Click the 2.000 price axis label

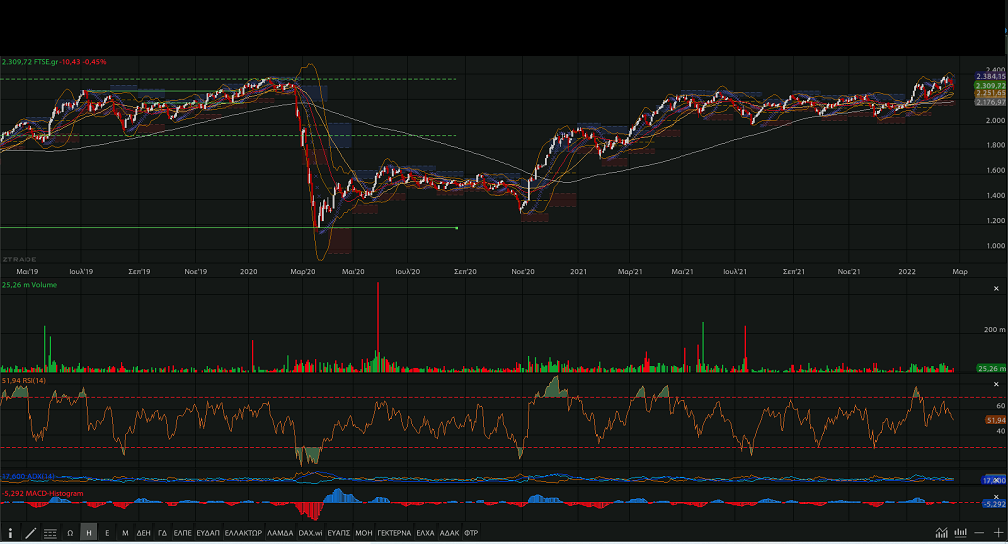(x=996, y=120)
